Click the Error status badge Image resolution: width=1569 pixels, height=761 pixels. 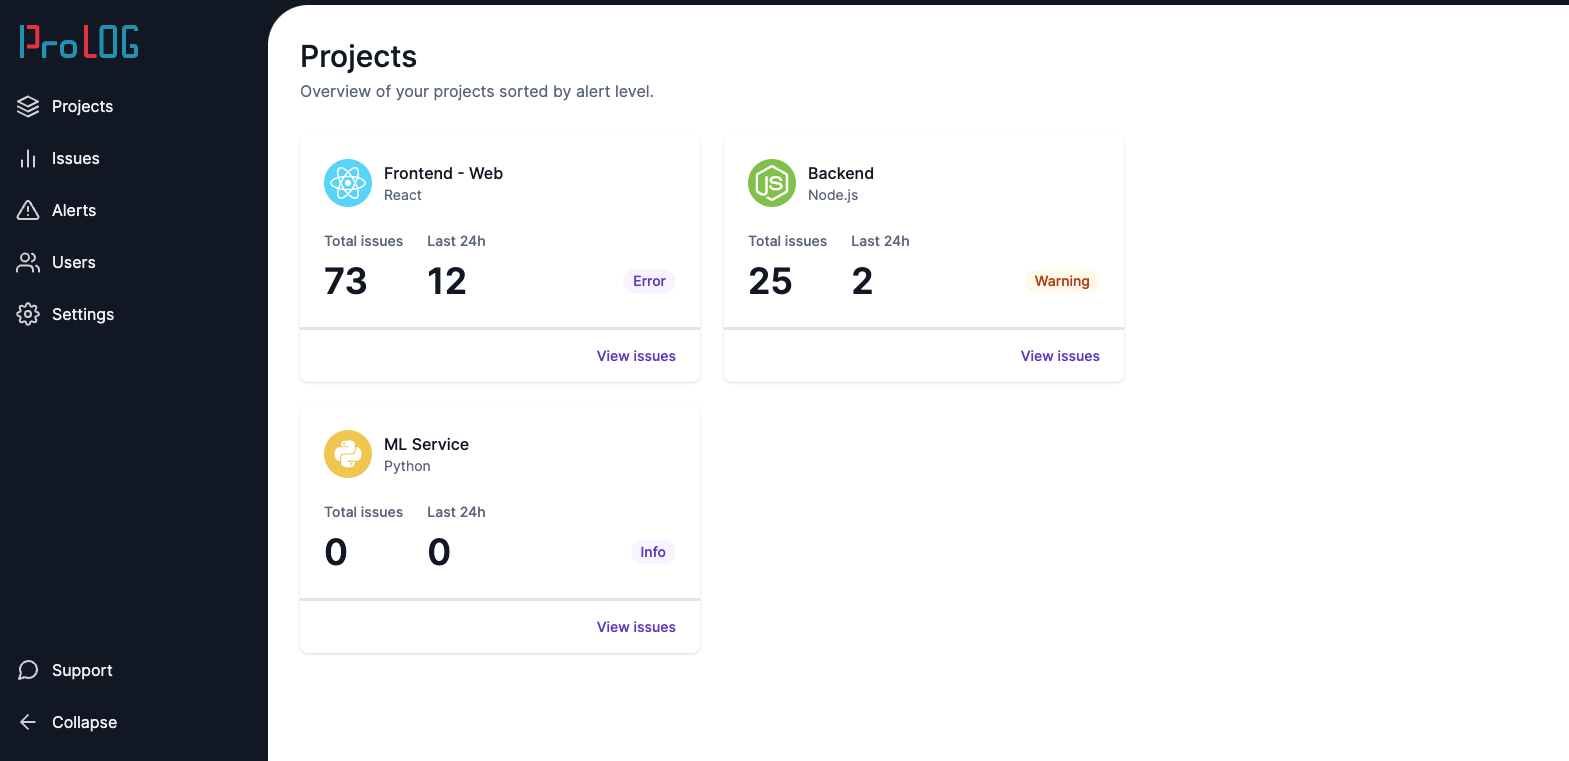(649, 281)
